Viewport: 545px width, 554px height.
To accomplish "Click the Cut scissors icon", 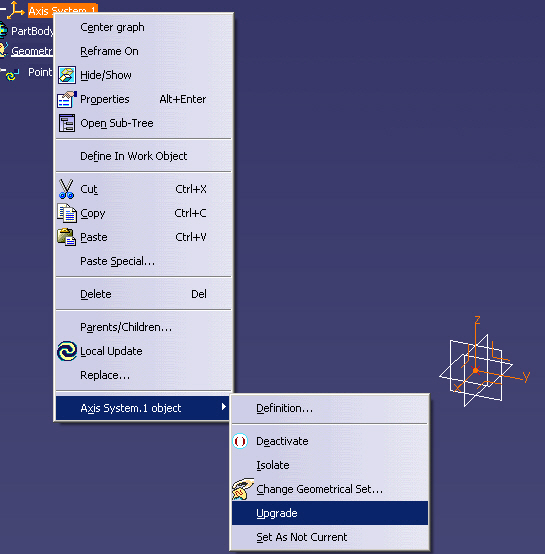I will [x=66, y=189].
